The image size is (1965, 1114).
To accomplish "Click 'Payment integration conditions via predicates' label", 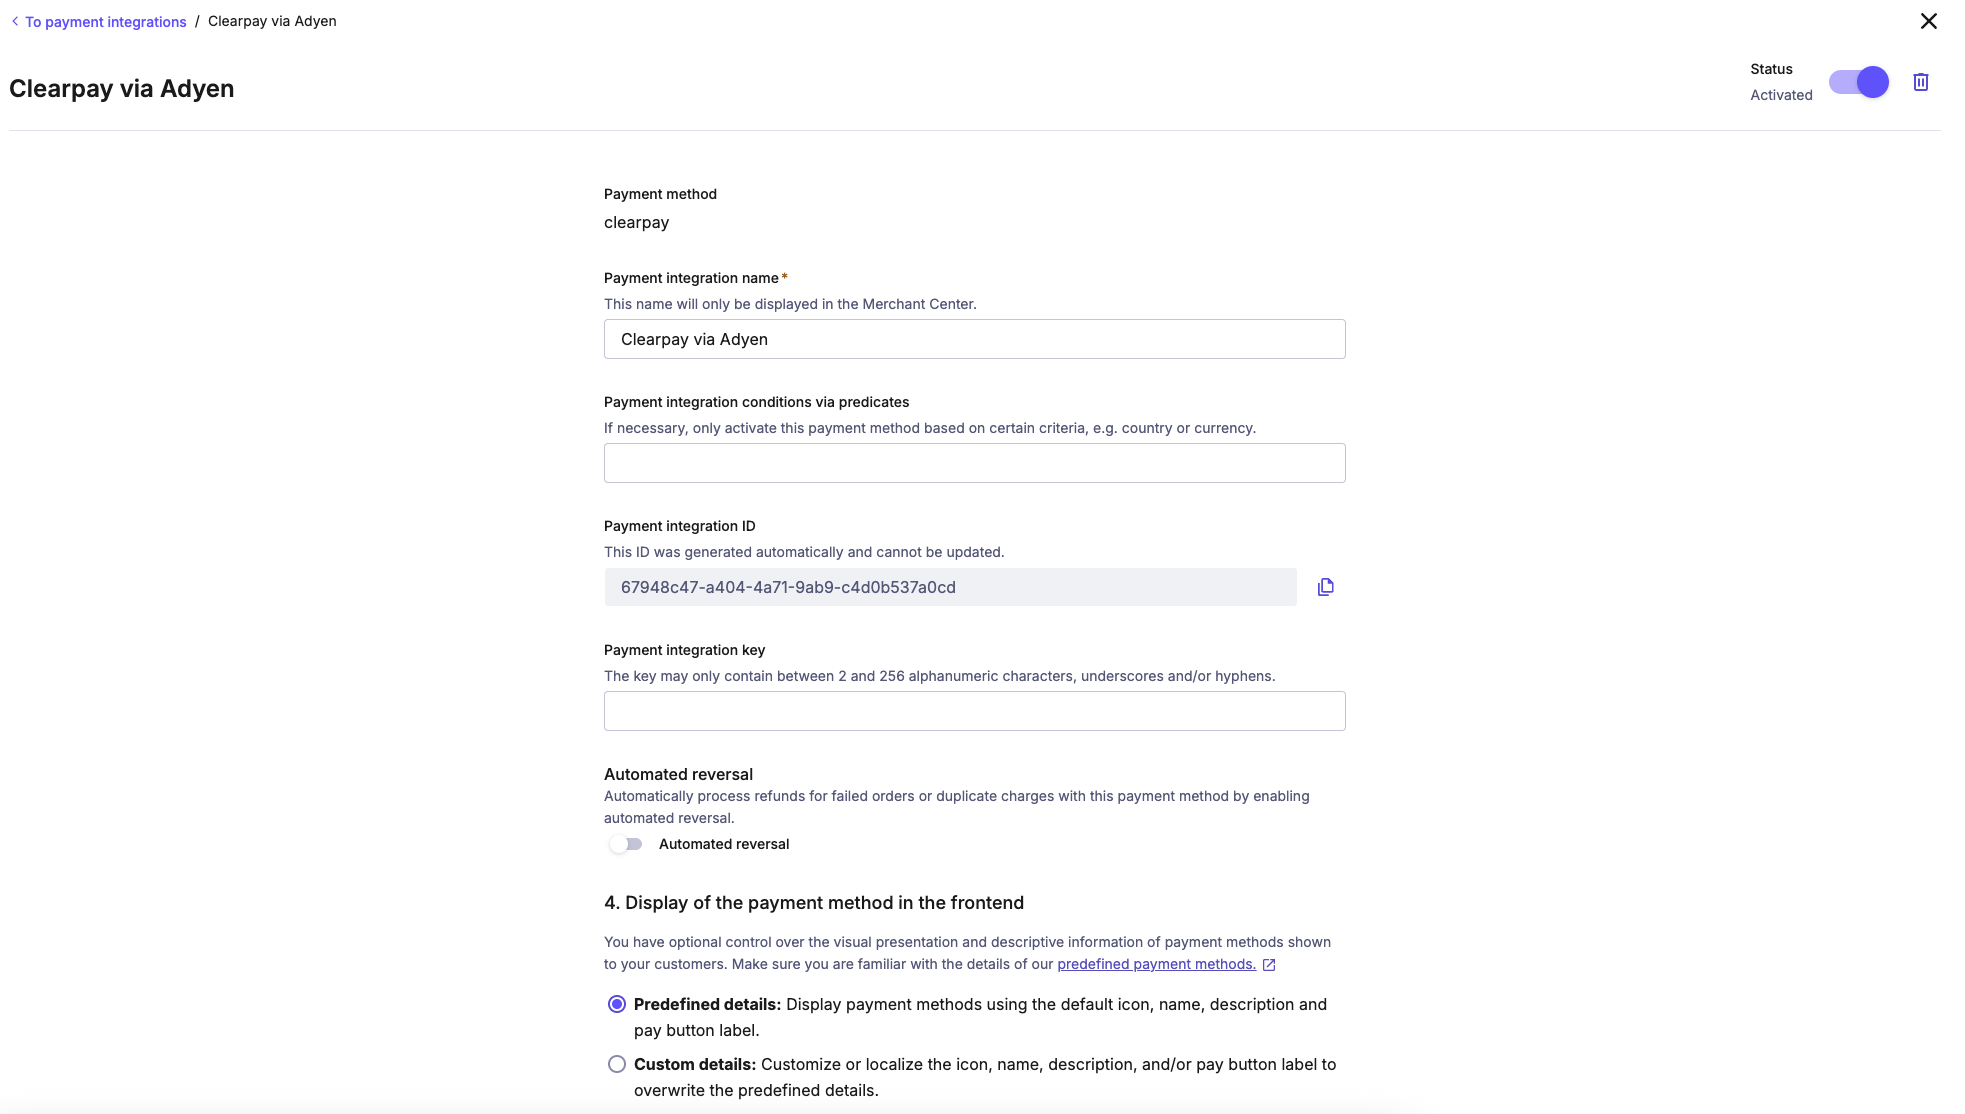I will pyautogui.click(x=756, y=402).
